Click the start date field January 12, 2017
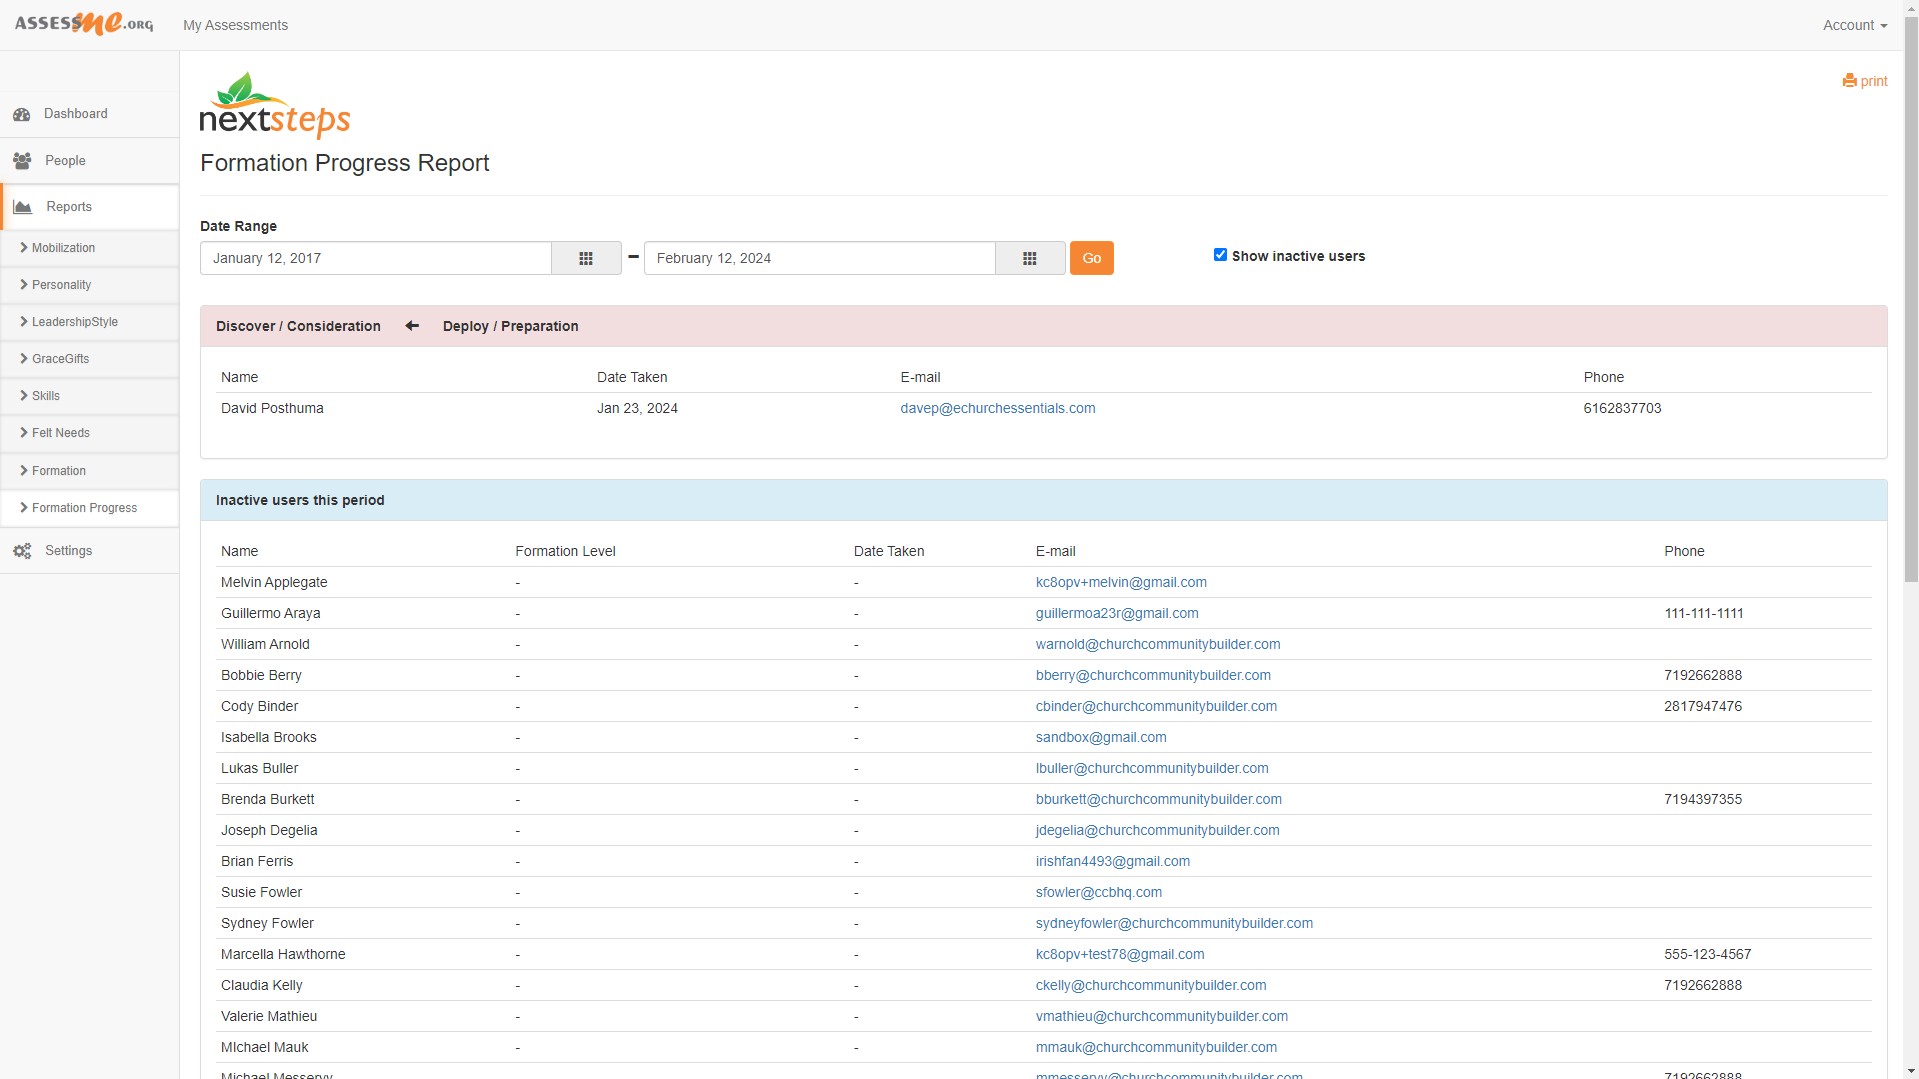1919x1079 pixels. pos(376,258)
